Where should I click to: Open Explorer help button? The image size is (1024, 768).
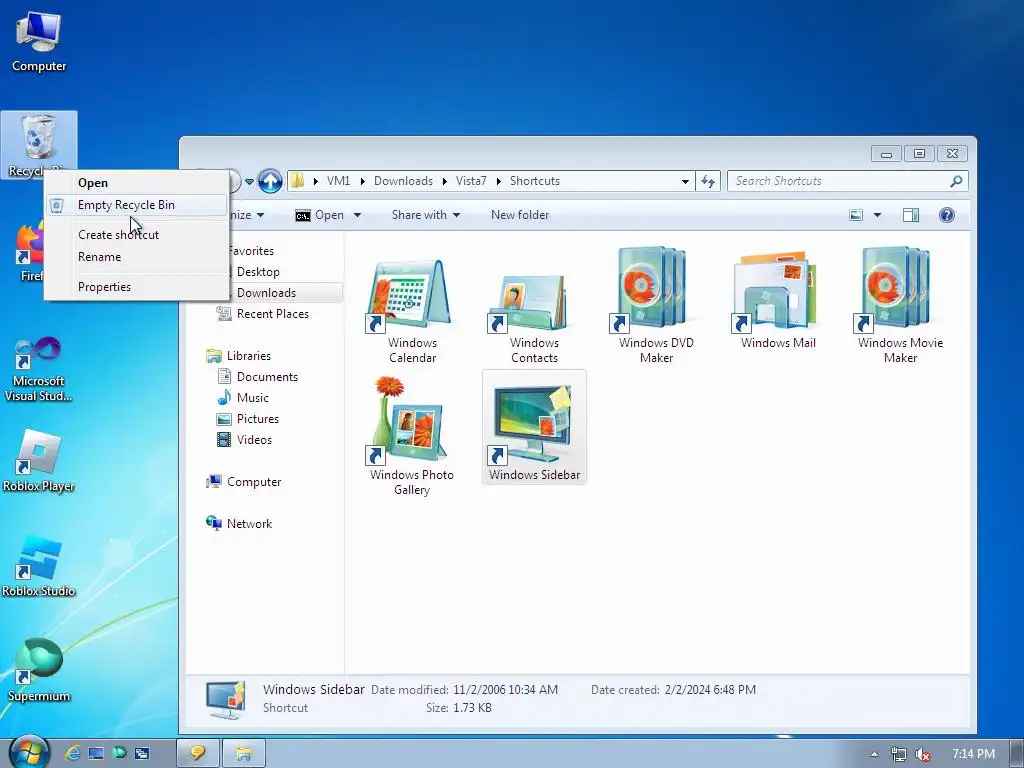tap(946, 215)
